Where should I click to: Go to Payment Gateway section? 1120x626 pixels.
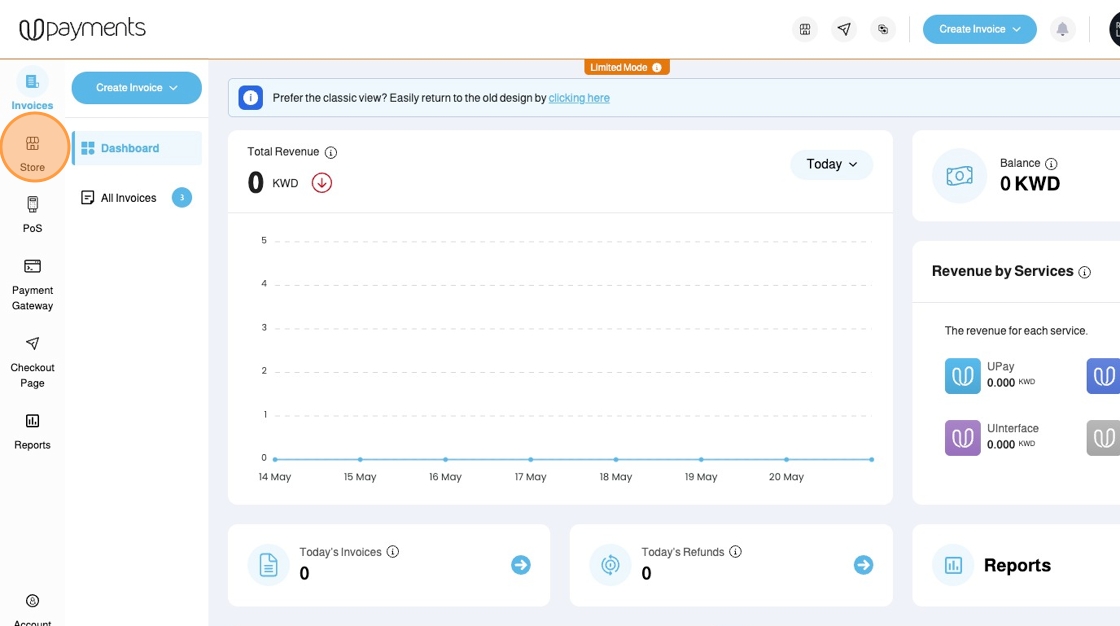(x=32, y=284)
